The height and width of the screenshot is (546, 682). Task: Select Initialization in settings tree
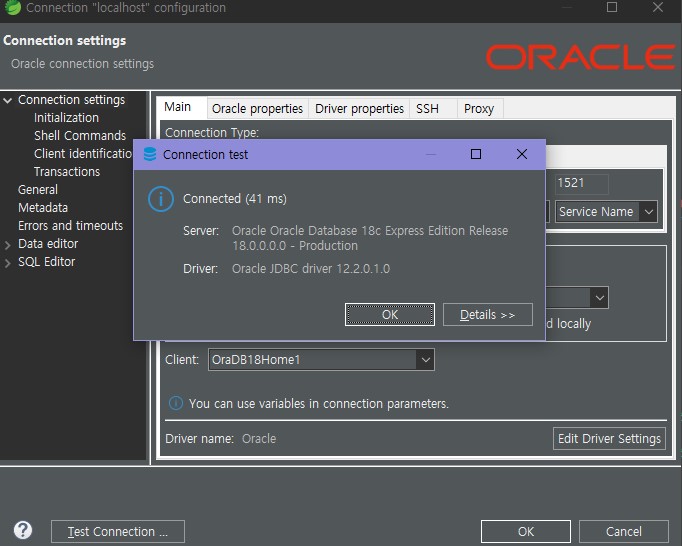[66, 118]
